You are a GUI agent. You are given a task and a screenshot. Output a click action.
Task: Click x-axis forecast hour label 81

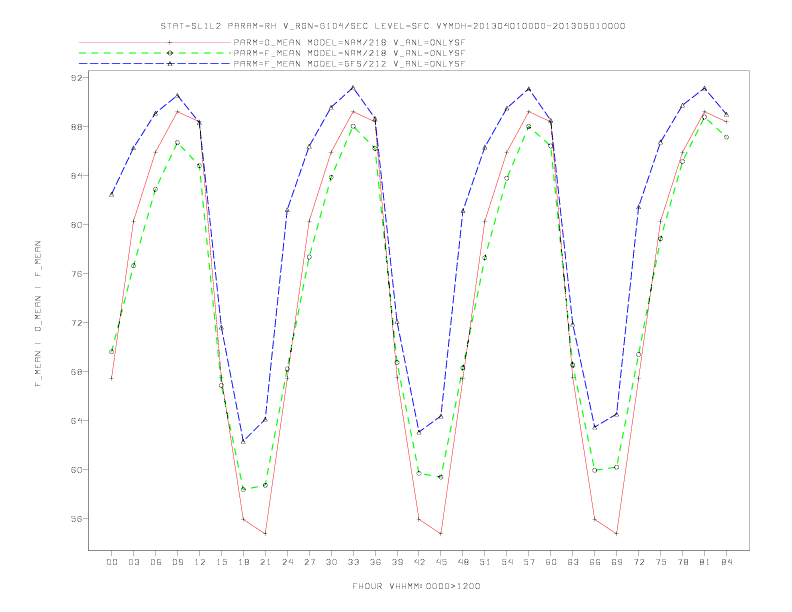[x=705, y=562]
